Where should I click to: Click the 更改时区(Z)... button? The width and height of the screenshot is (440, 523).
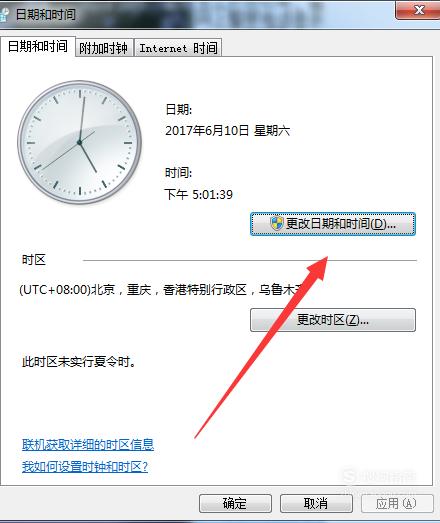tap(333, 320)
